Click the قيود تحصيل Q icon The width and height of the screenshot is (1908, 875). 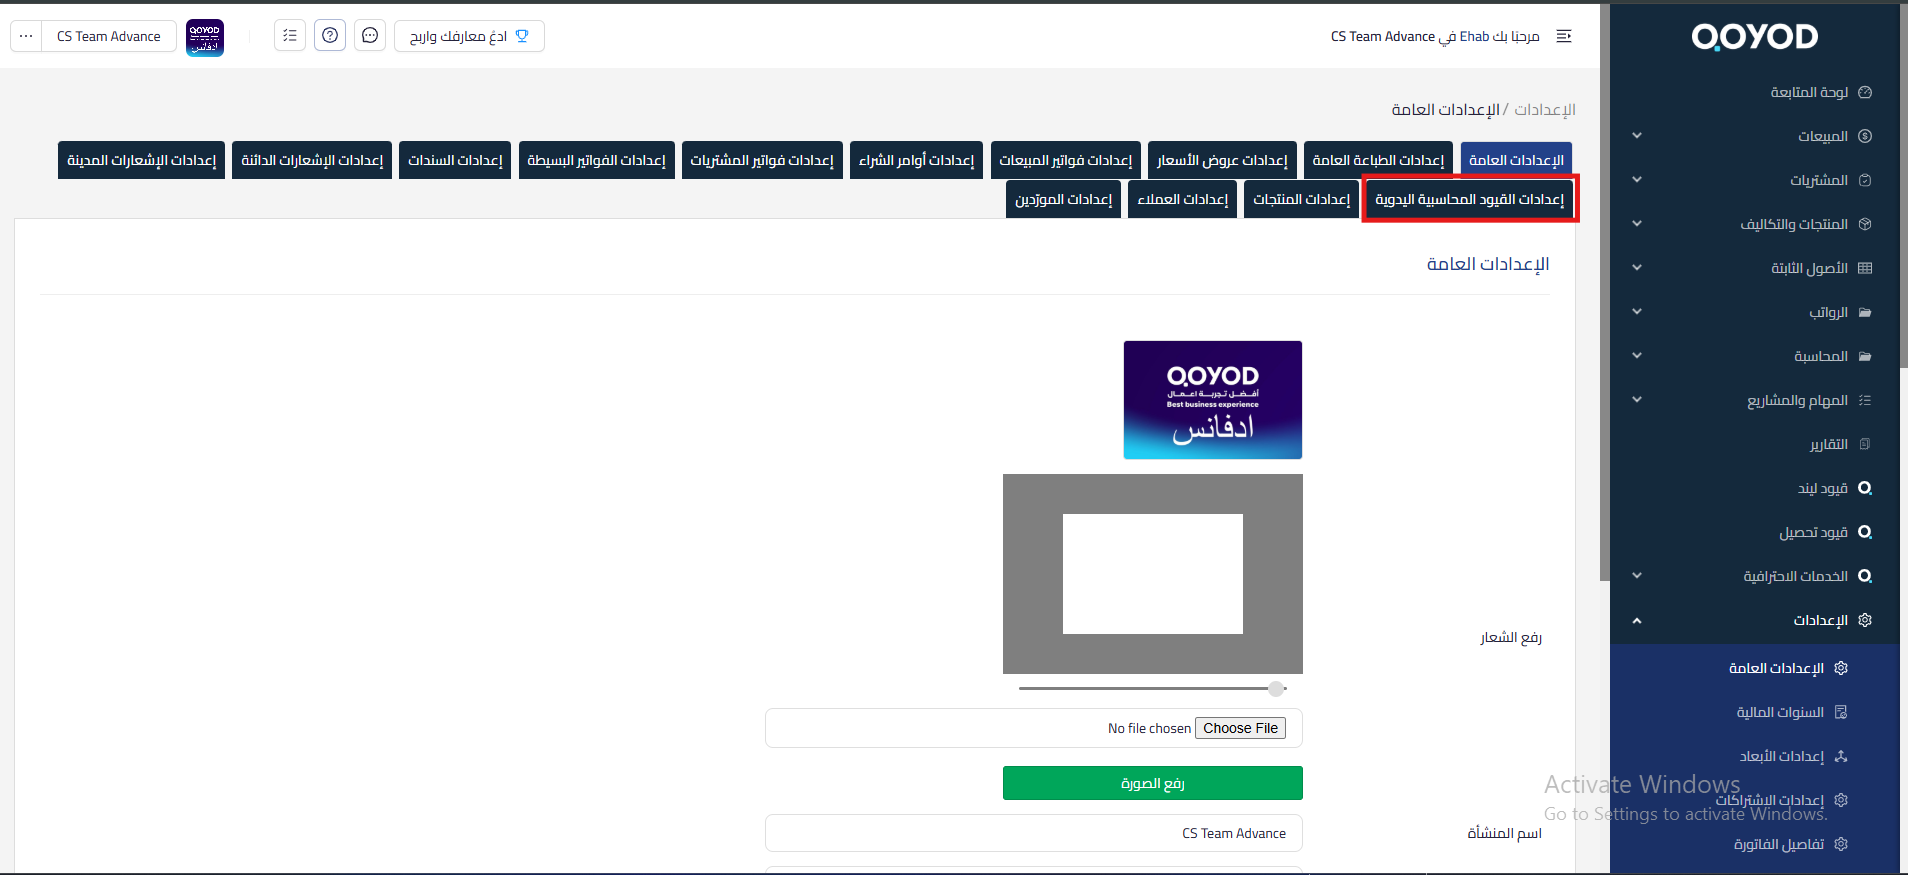tap(1865, 532)
